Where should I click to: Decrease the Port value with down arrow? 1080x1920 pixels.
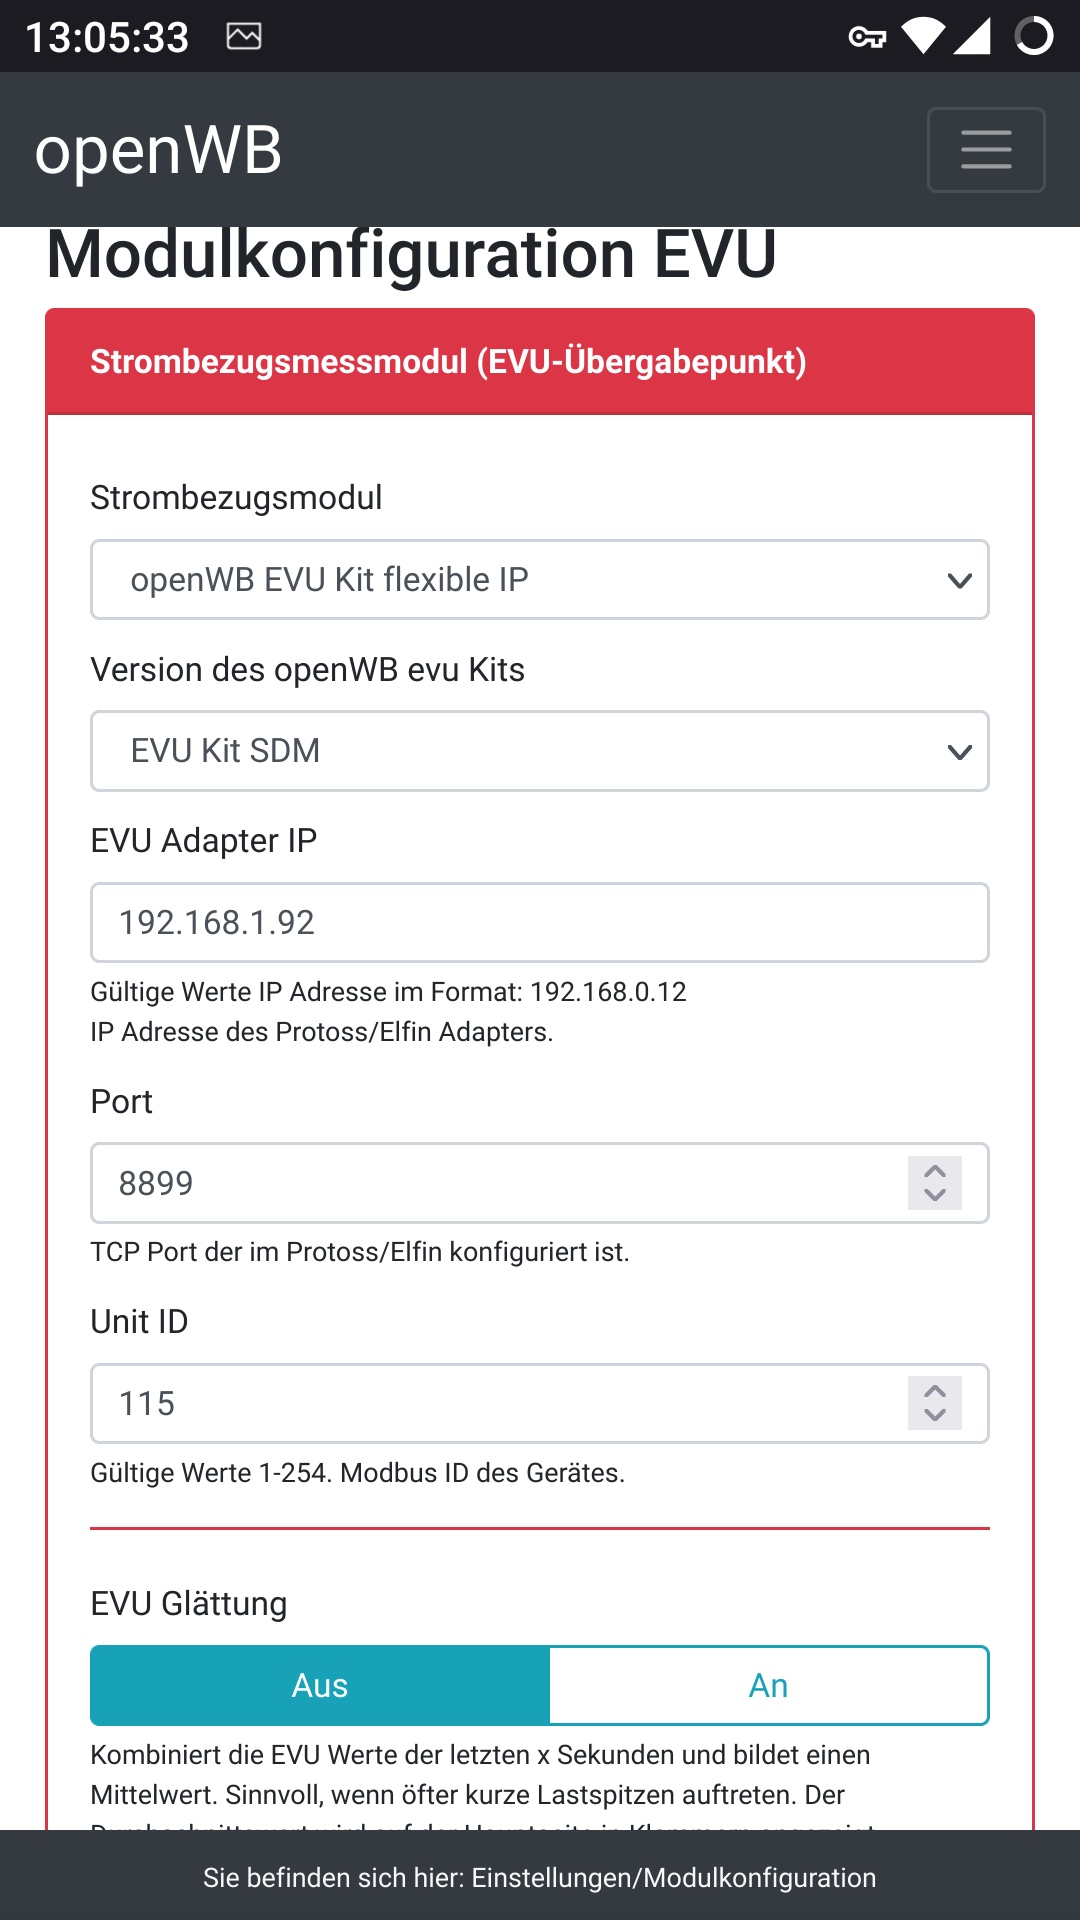coord(935,1195)
